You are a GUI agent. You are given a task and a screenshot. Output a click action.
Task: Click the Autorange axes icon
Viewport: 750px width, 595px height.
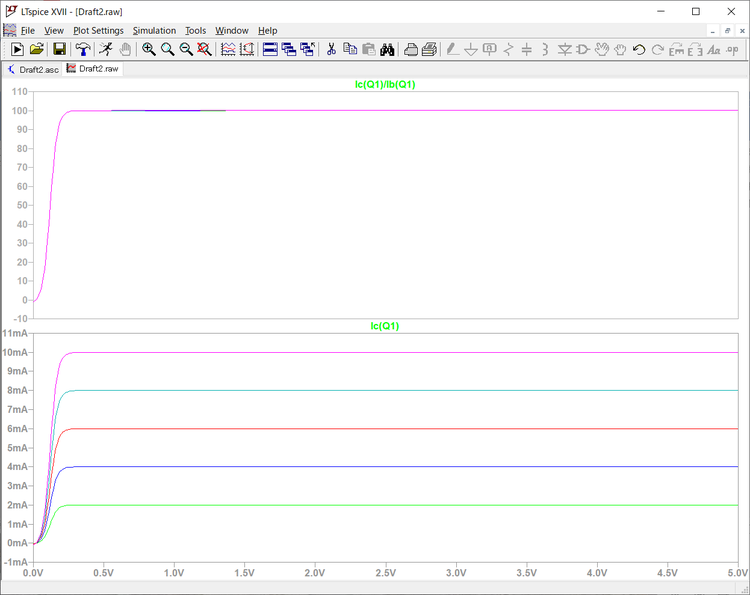(228, 49)
